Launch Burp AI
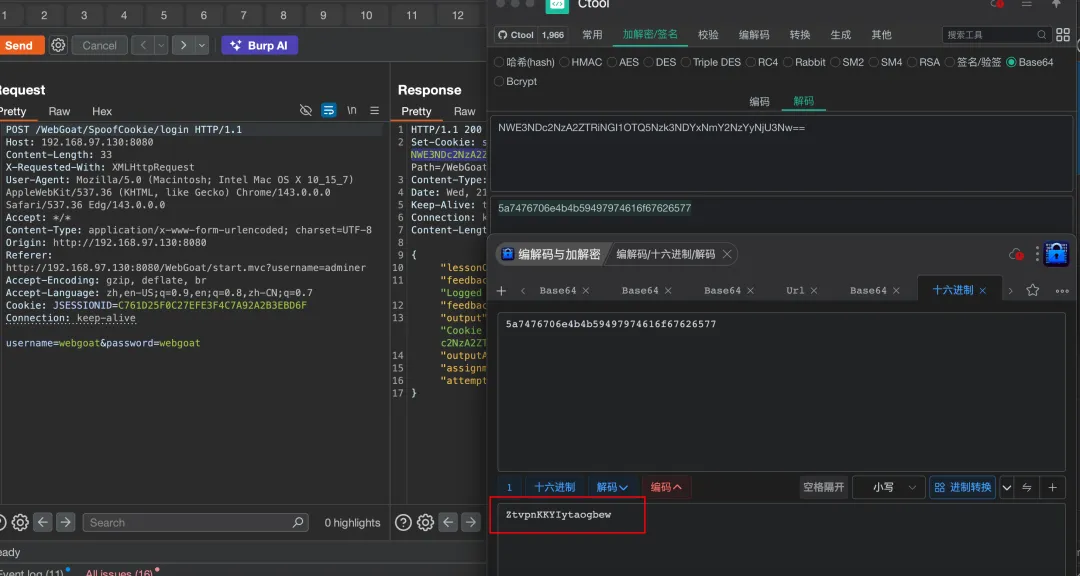 coord(259,45)
